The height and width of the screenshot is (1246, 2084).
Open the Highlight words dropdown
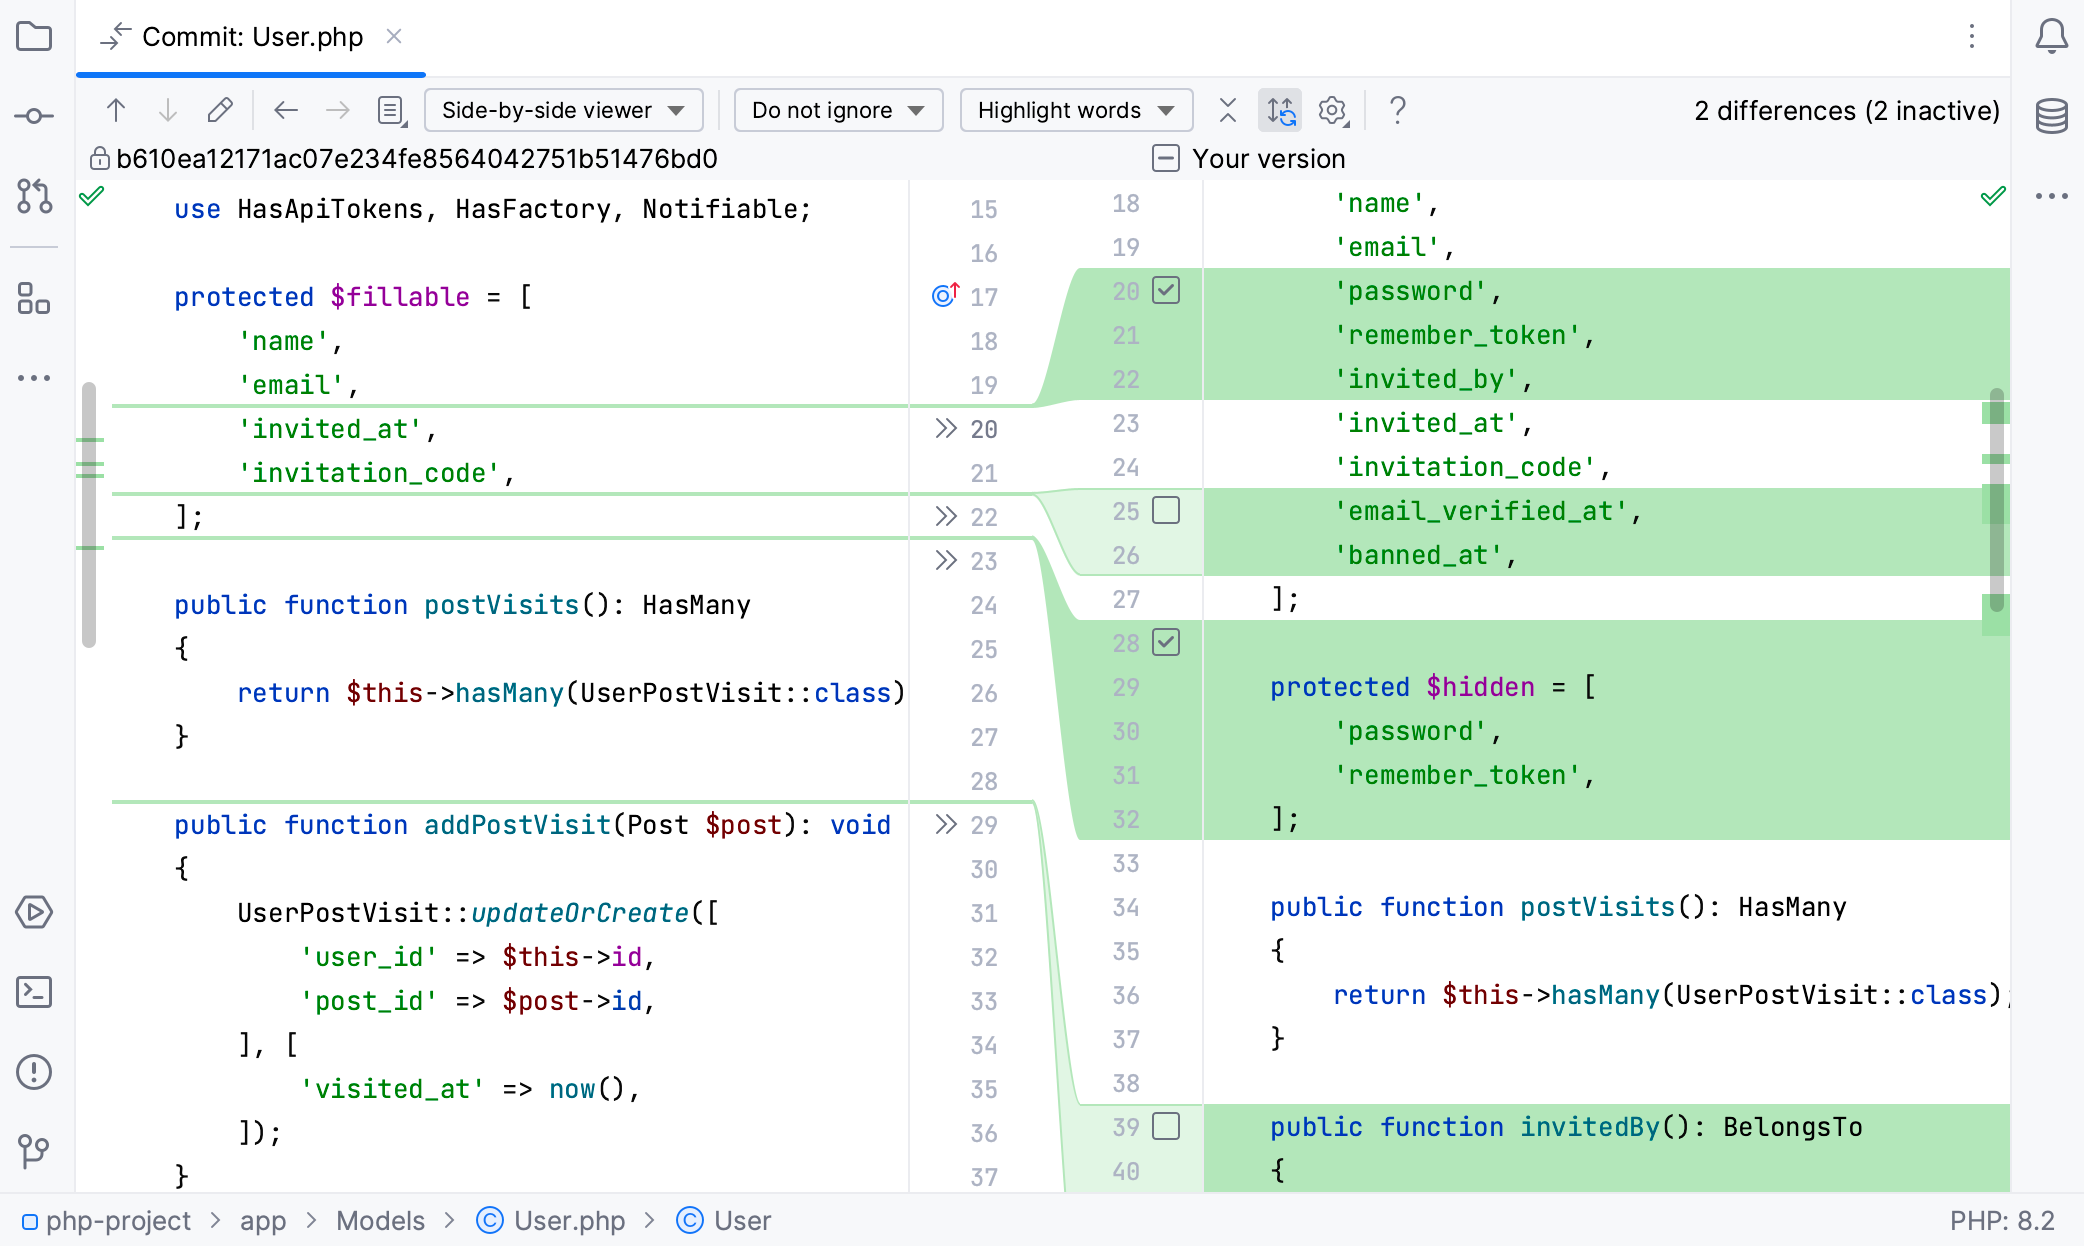tap(1075, 110)
